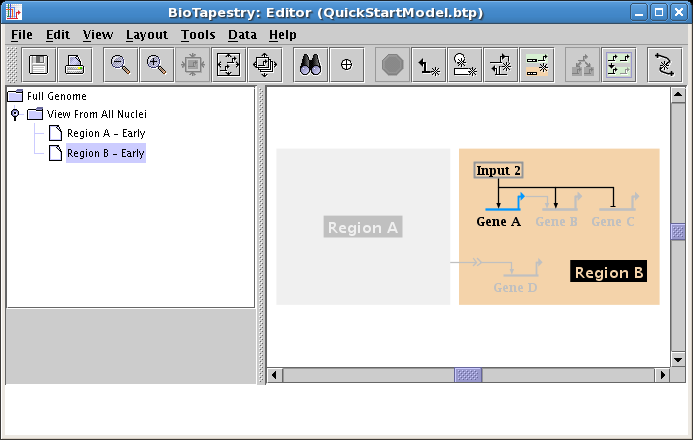The image size is (693, 440).
Task: Click the Zoom to Full Model icon
Action: coord(228,64)
